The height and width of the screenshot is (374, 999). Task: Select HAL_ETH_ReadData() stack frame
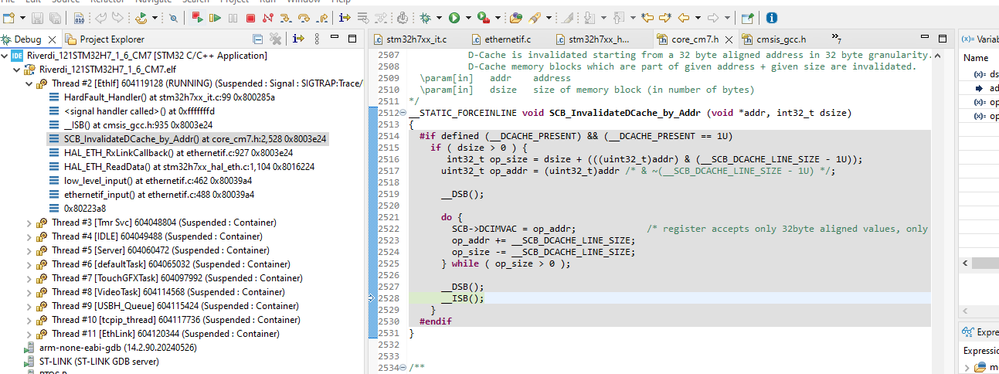point(182,167)
